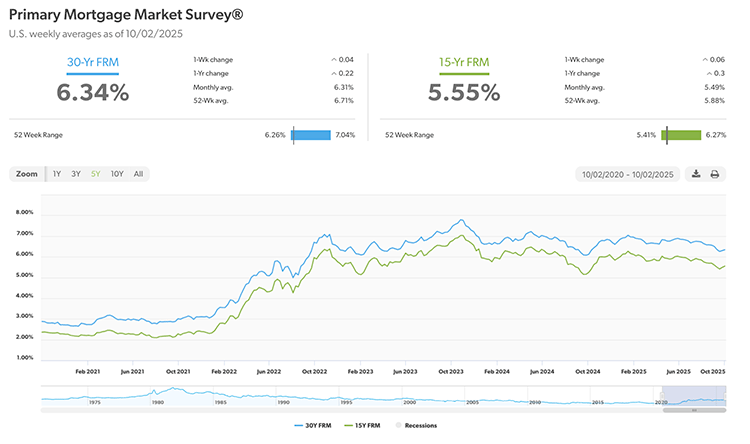Click the navigator scrollbar handle below the timeline

[696, 410]
